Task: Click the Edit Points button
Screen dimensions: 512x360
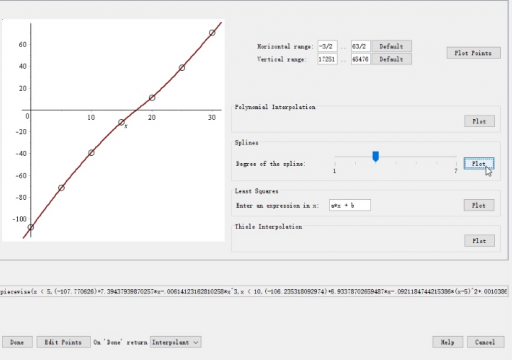Action: pos(63,342)
